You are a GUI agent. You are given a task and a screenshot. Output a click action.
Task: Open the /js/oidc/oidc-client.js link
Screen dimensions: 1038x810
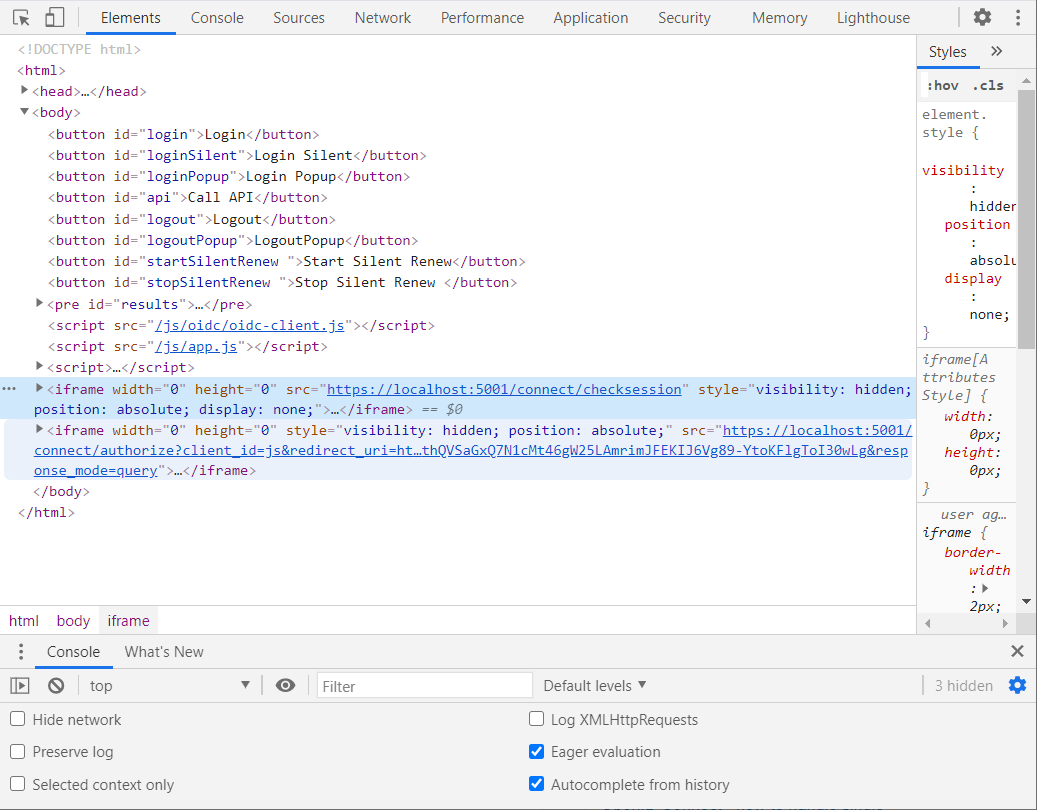(250, 325)
